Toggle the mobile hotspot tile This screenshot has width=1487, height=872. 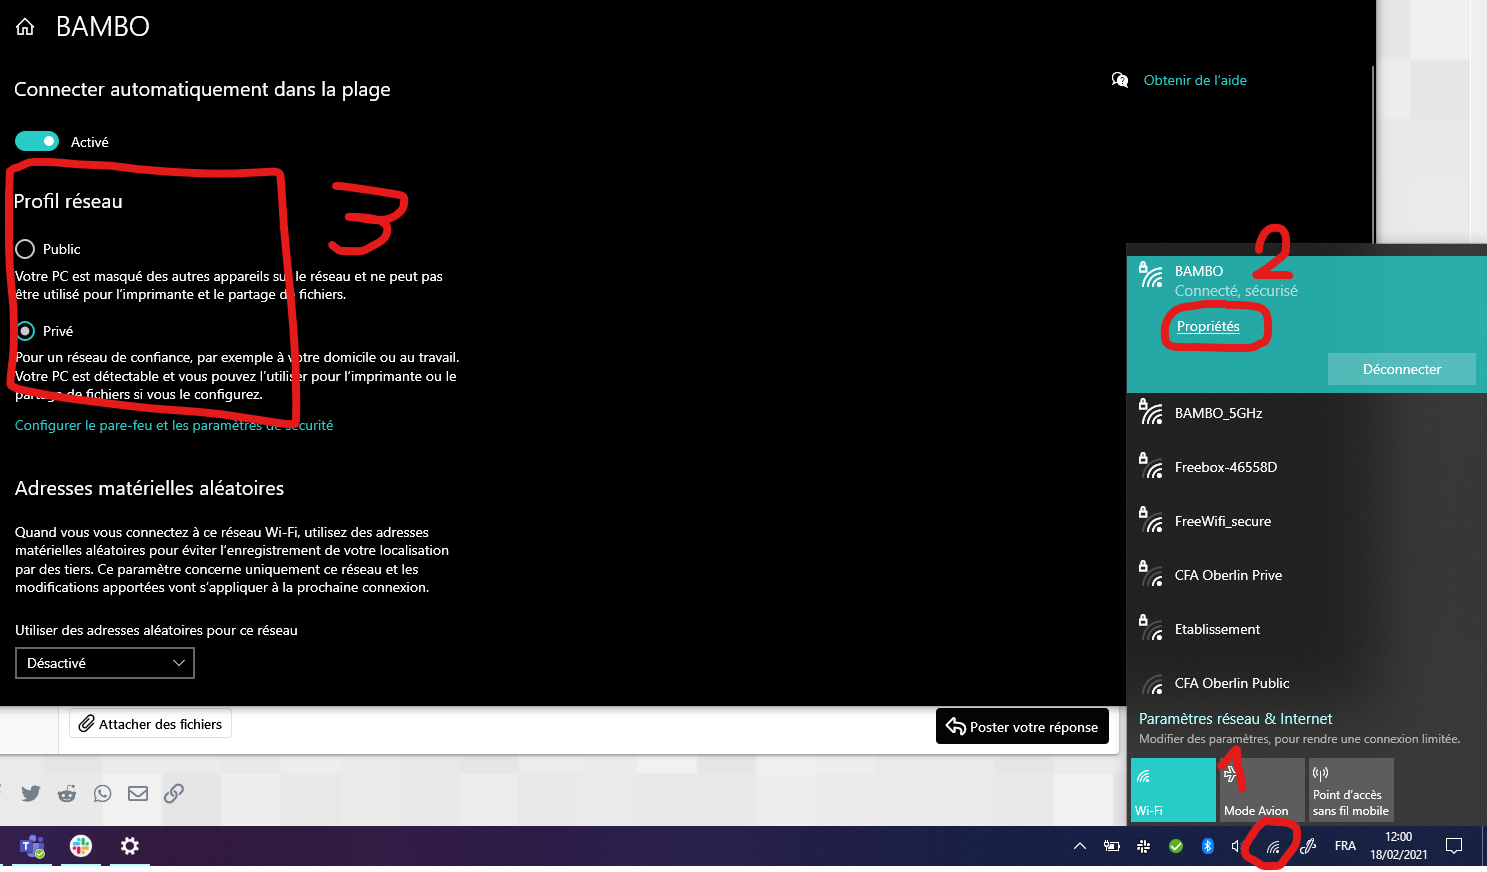1351,790
